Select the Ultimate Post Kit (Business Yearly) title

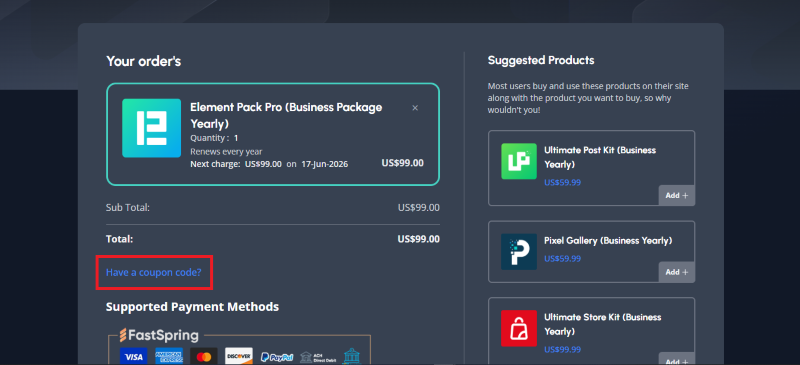pyautogui.click(x=600, y=157)
